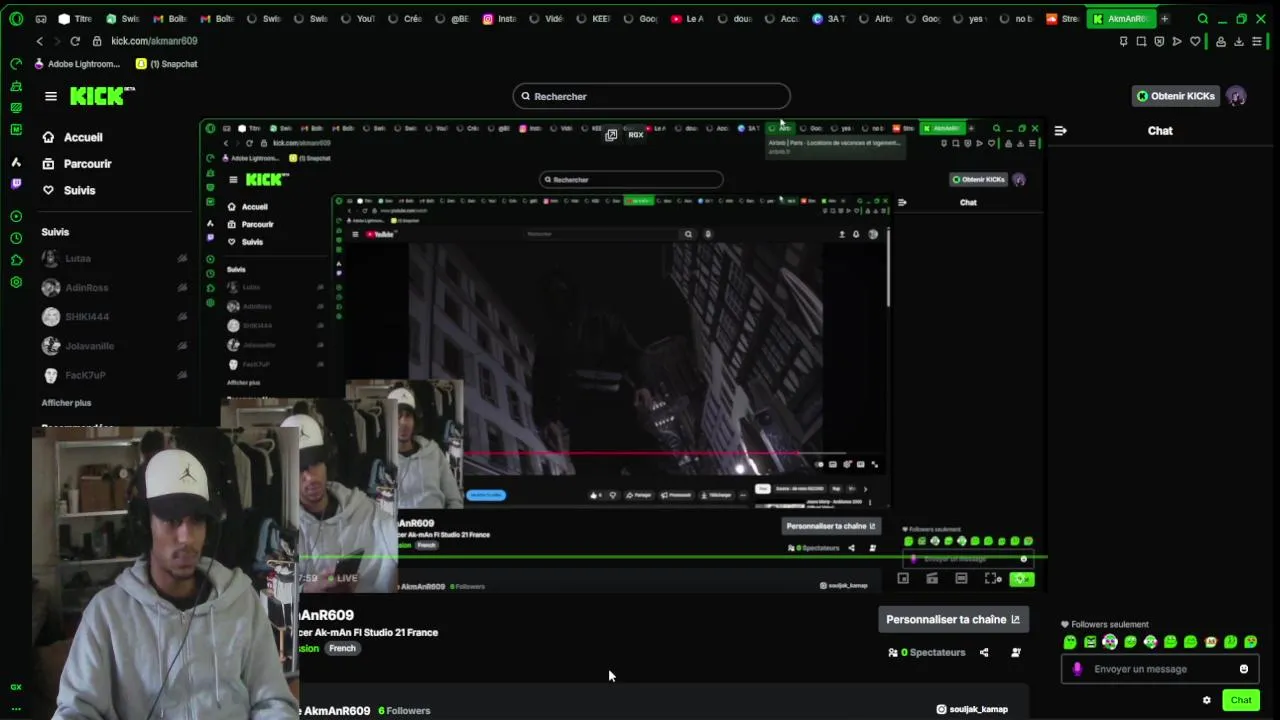The height and width of the screenshot is (720, 1280).
Task: Go to Suivis in Kick sidebar
Action: (68, 190)
